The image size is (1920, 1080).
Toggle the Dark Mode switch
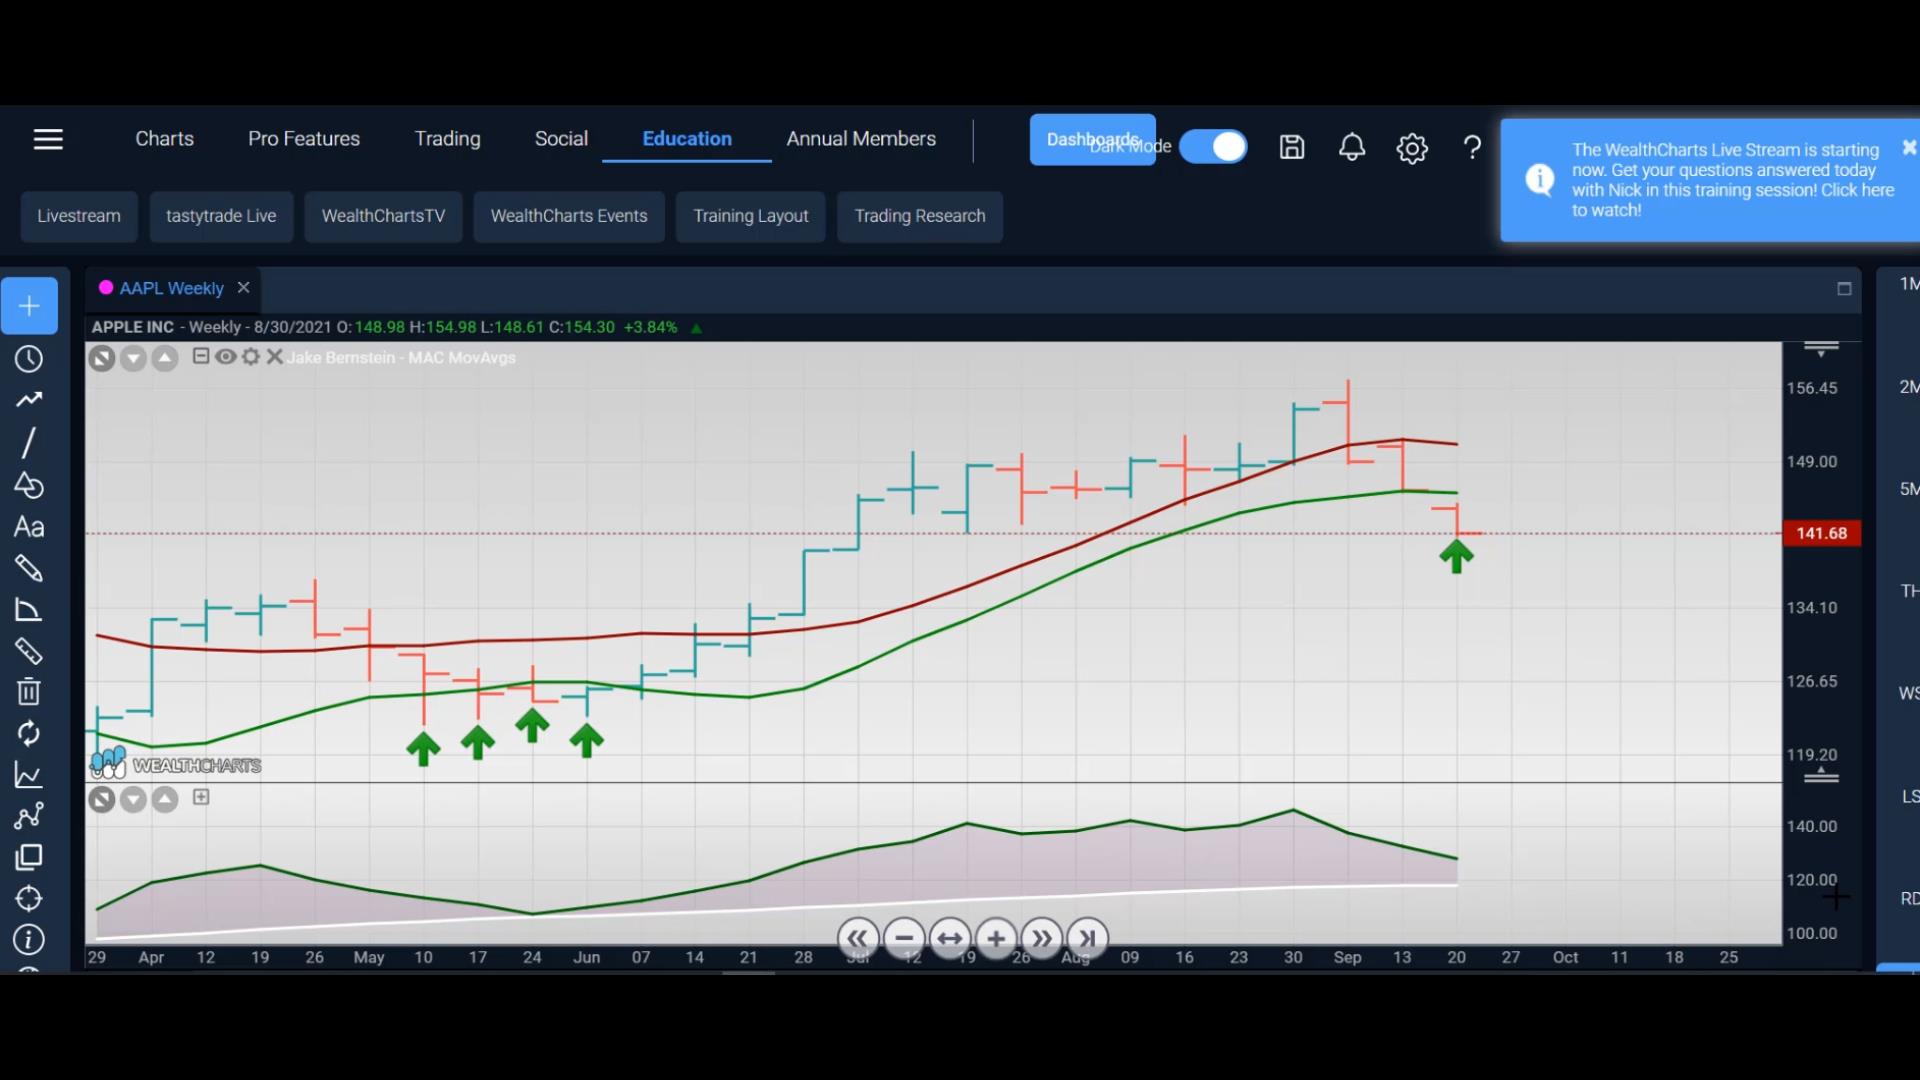click(1213, 147)
